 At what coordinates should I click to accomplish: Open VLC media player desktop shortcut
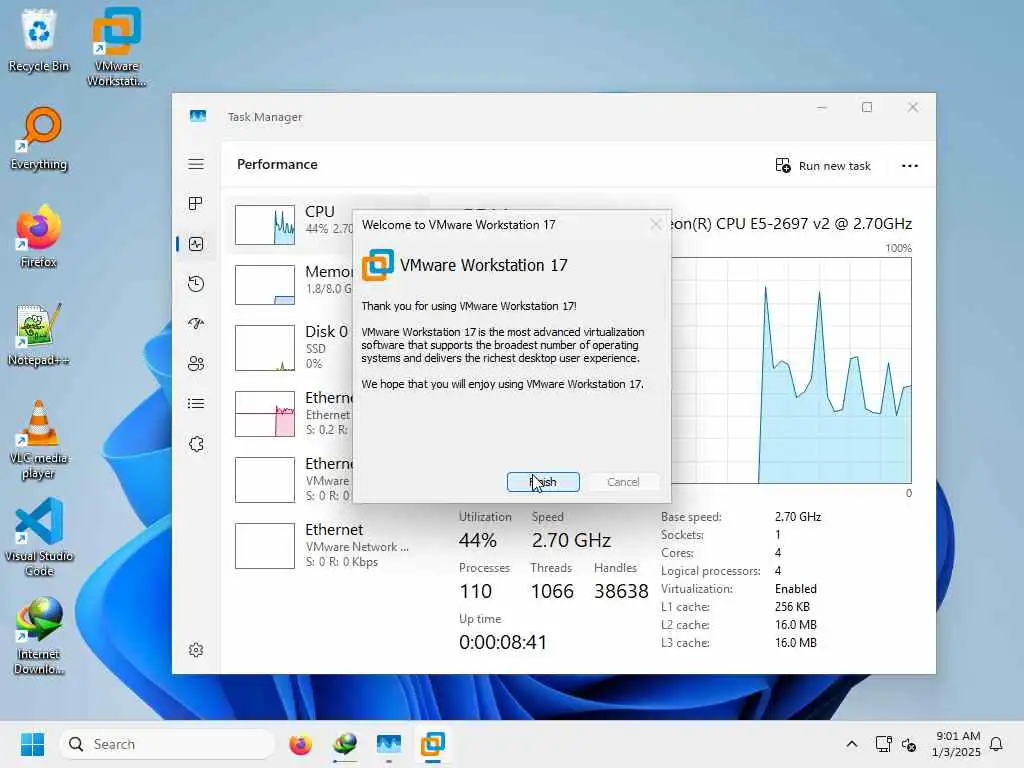point(39,440)
